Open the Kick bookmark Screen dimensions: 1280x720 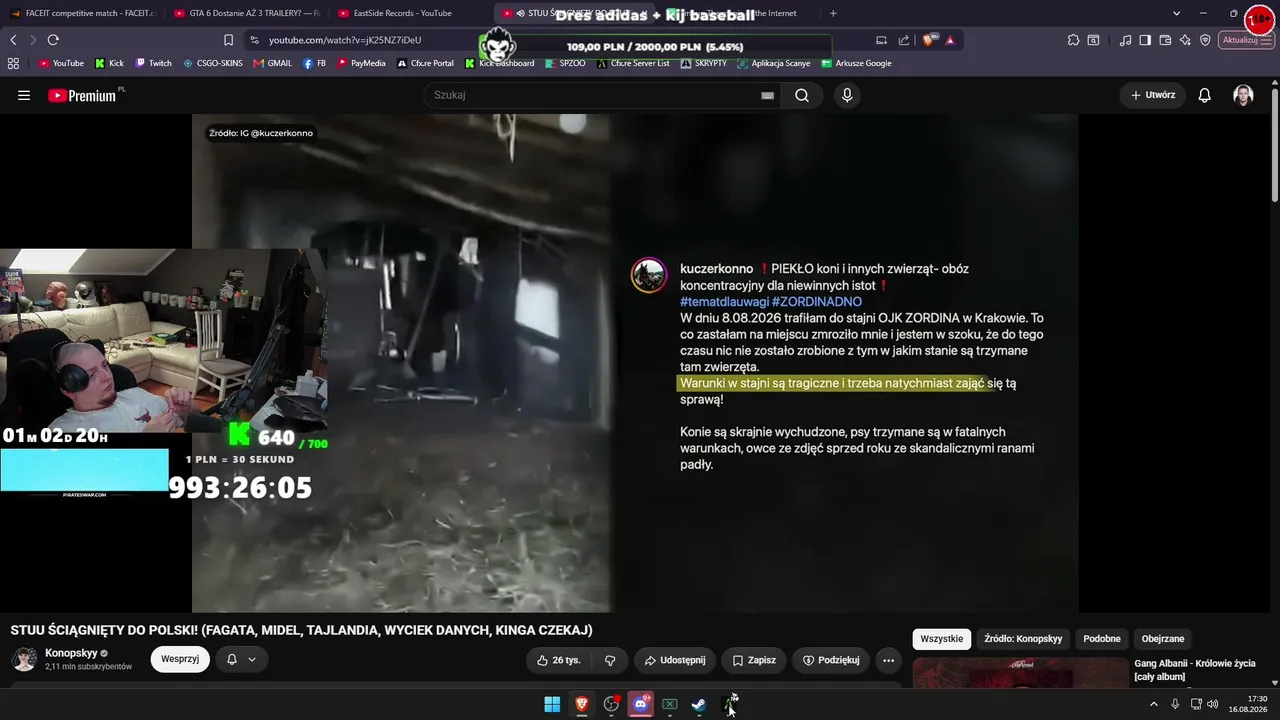coord(110,63)
